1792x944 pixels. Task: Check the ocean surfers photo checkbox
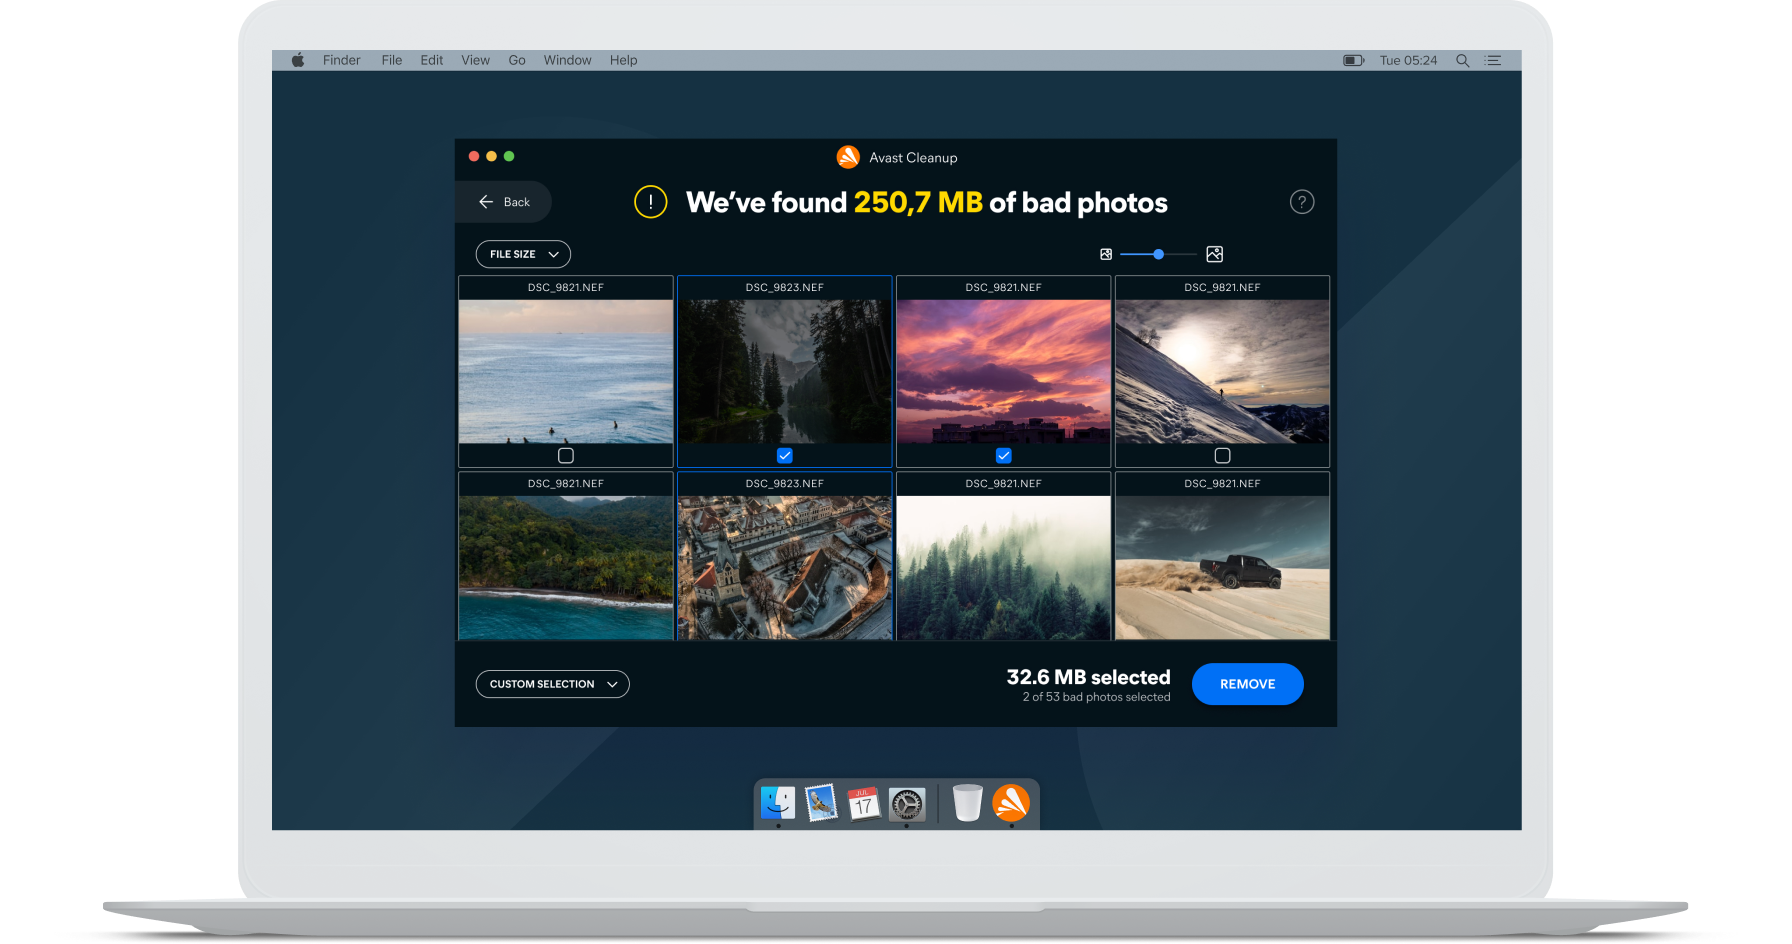pos(566,456)
